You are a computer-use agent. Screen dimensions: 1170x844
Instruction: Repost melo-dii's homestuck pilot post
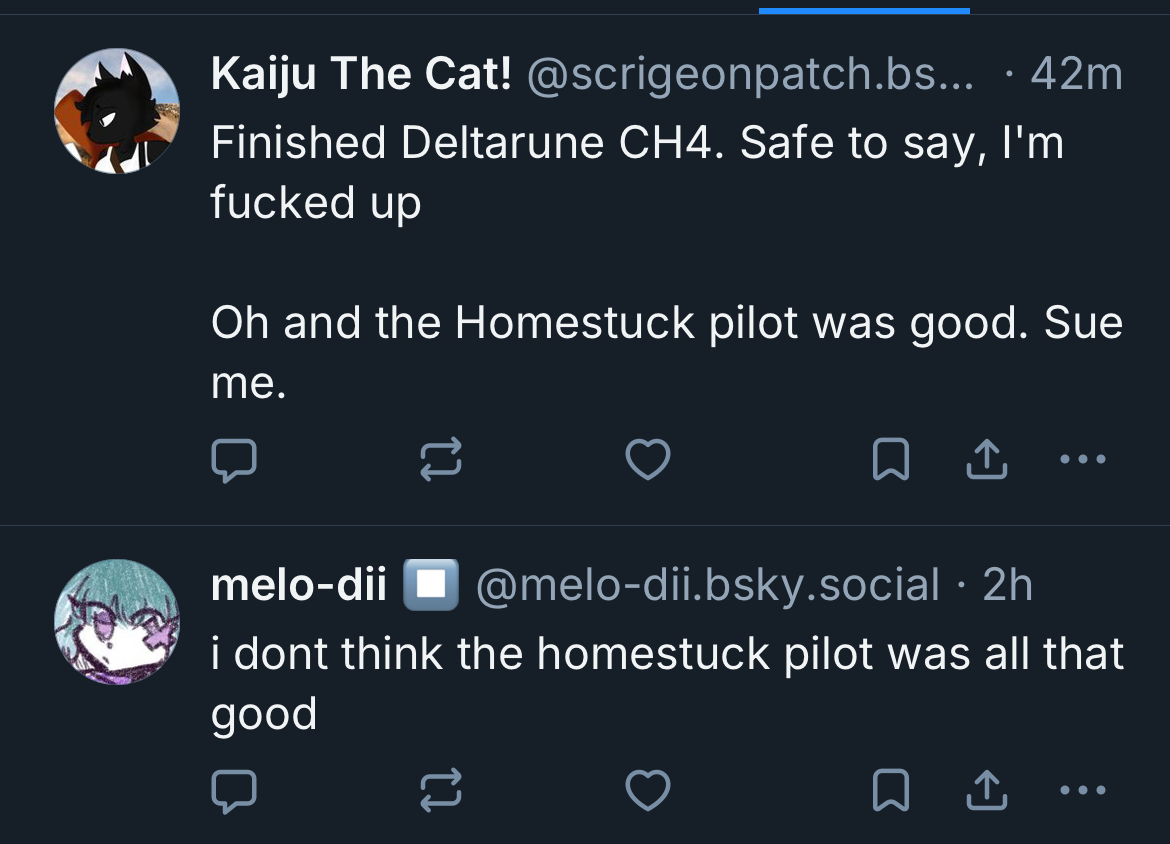point(439,791)
